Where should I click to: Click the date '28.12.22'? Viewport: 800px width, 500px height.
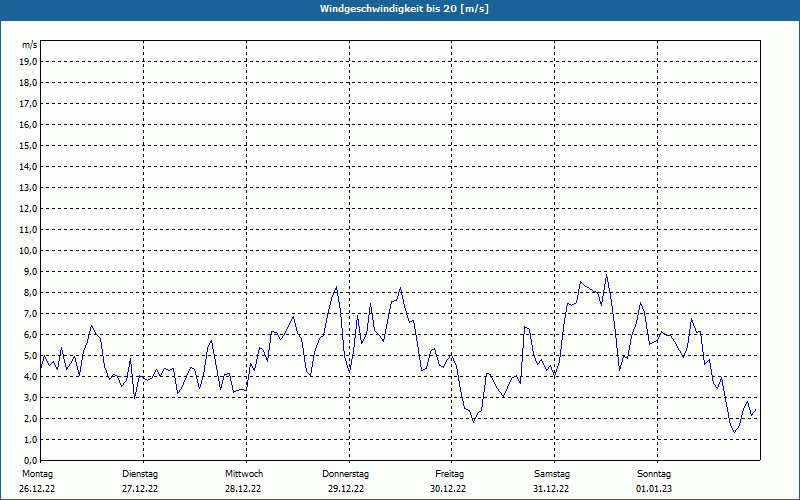coord(243,489)
